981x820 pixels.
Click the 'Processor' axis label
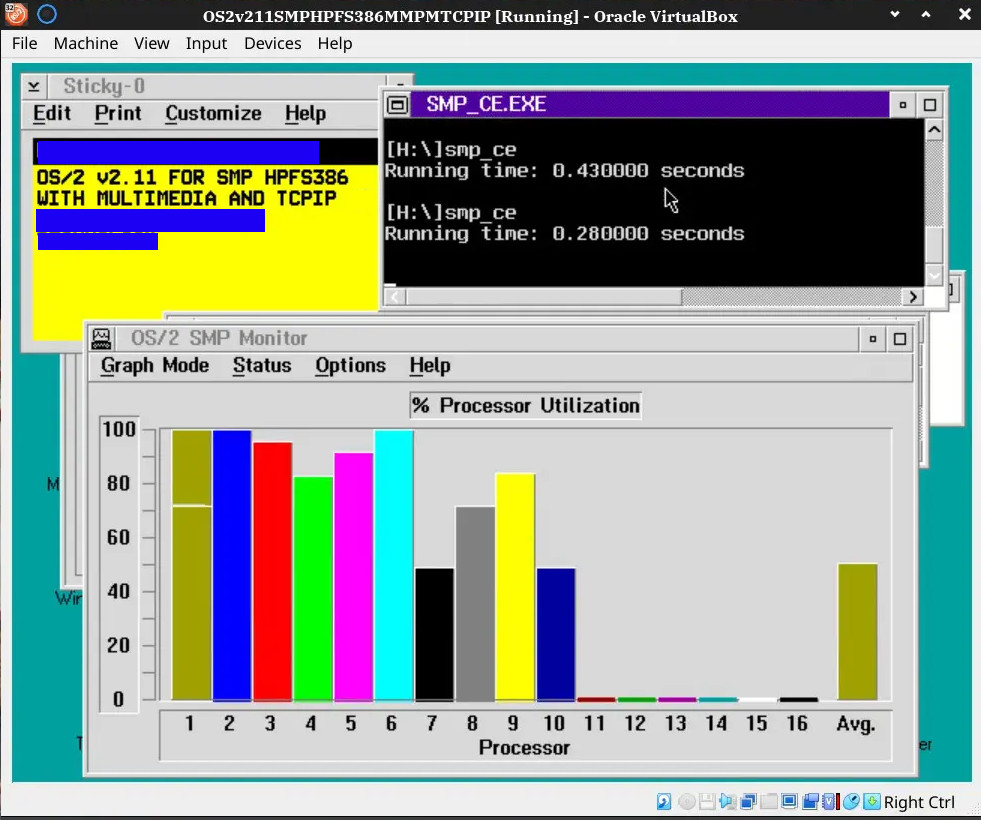tap(524, 747)
